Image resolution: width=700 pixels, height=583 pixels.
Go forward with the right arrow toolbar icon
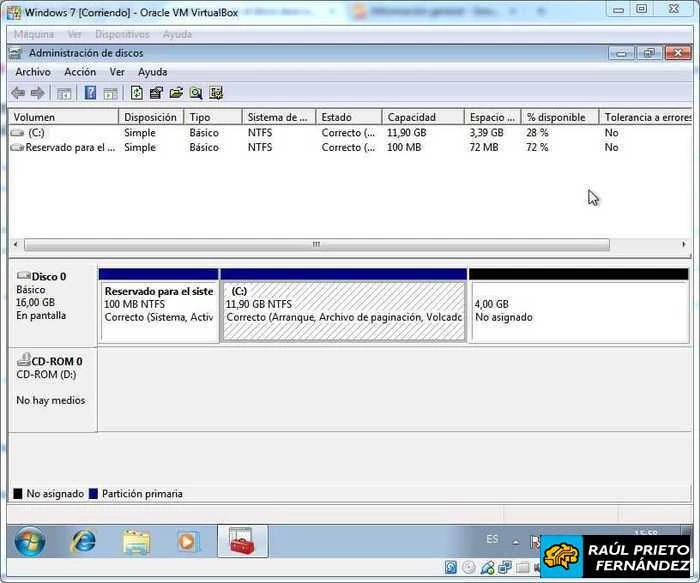[x=38, y=93]
